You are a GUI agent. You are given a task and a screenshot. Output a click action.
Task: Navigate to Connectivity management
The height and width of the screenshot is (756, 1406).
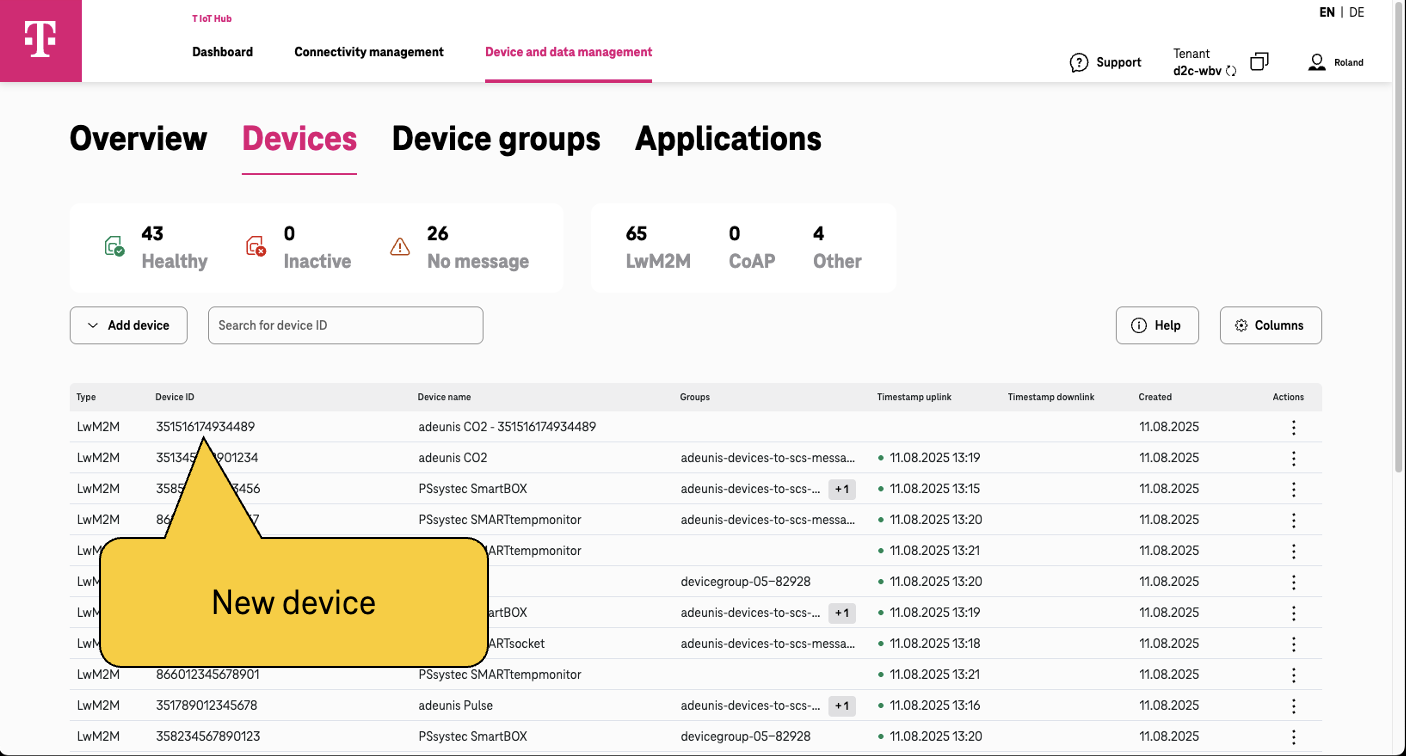[368, 51]
